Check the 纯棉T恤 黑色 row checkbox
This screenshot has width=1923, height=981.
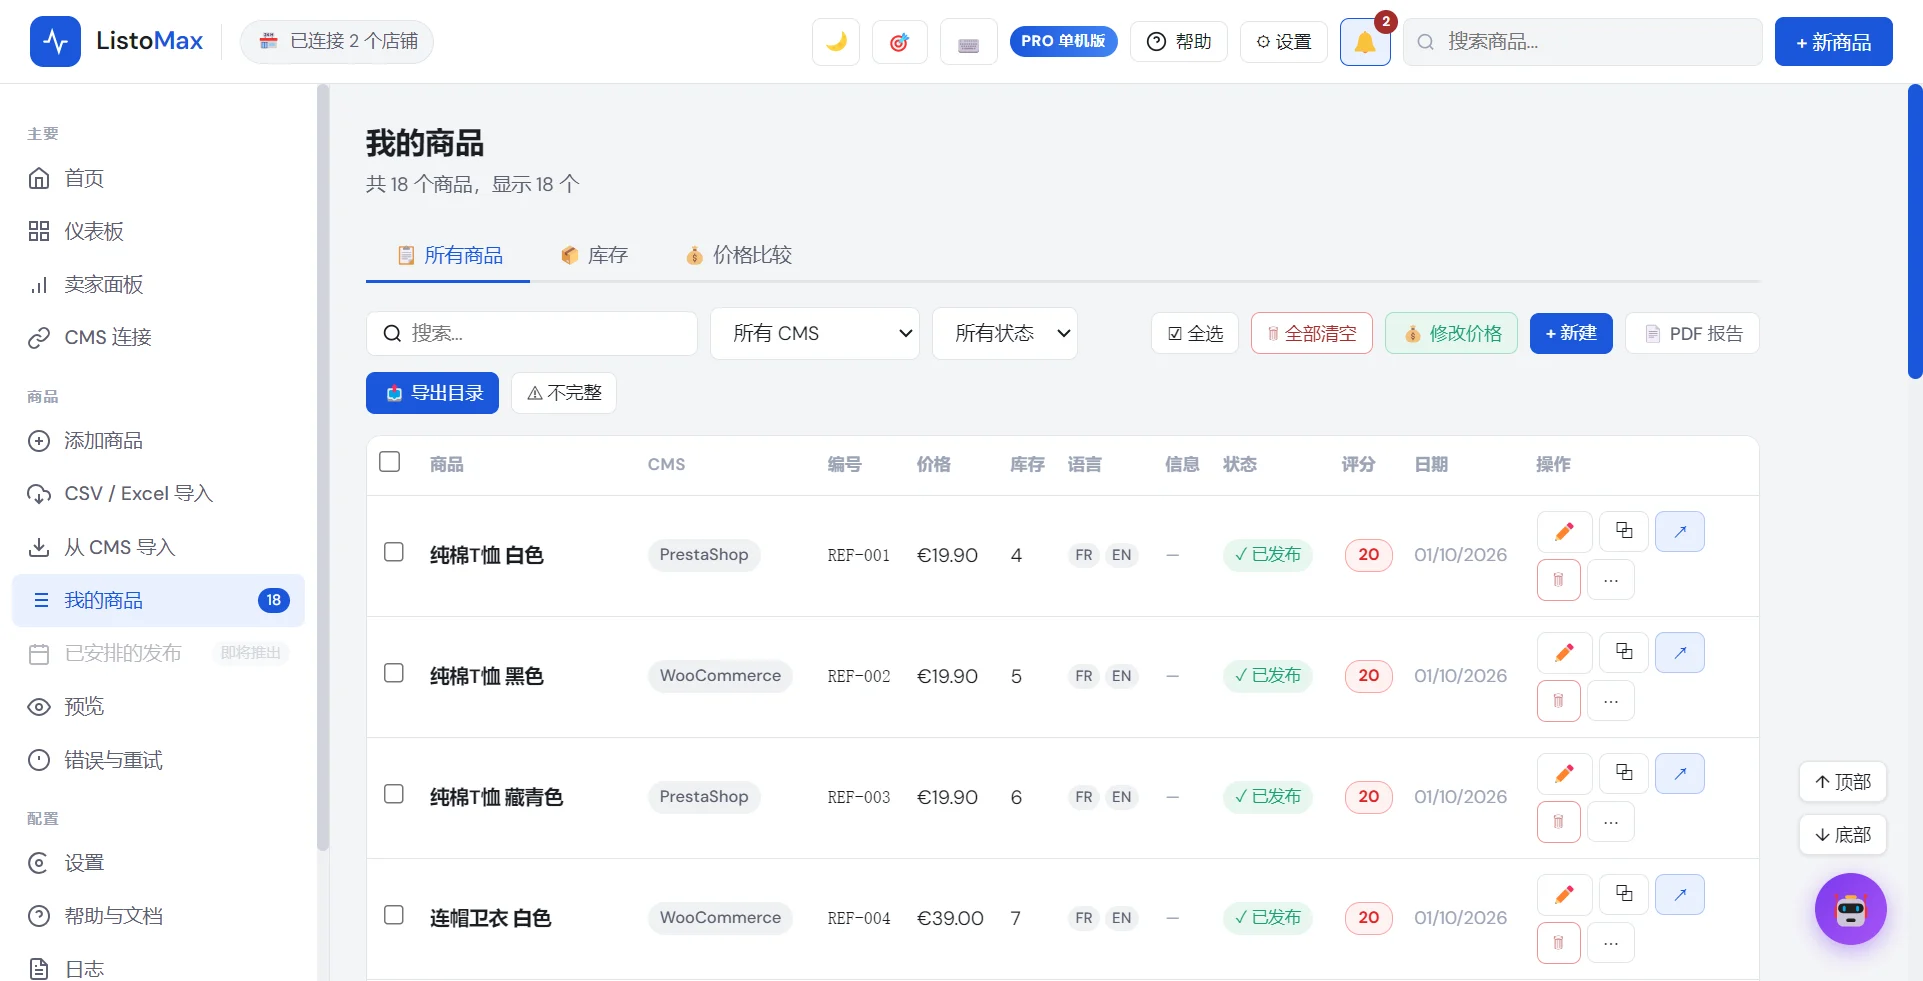[394, 673]
